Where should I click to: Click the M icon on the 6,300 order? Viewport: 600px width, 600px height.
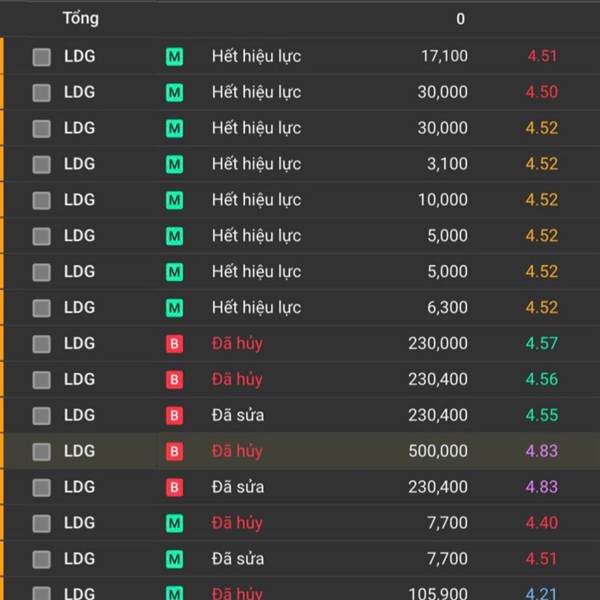(x=174, y=308)
